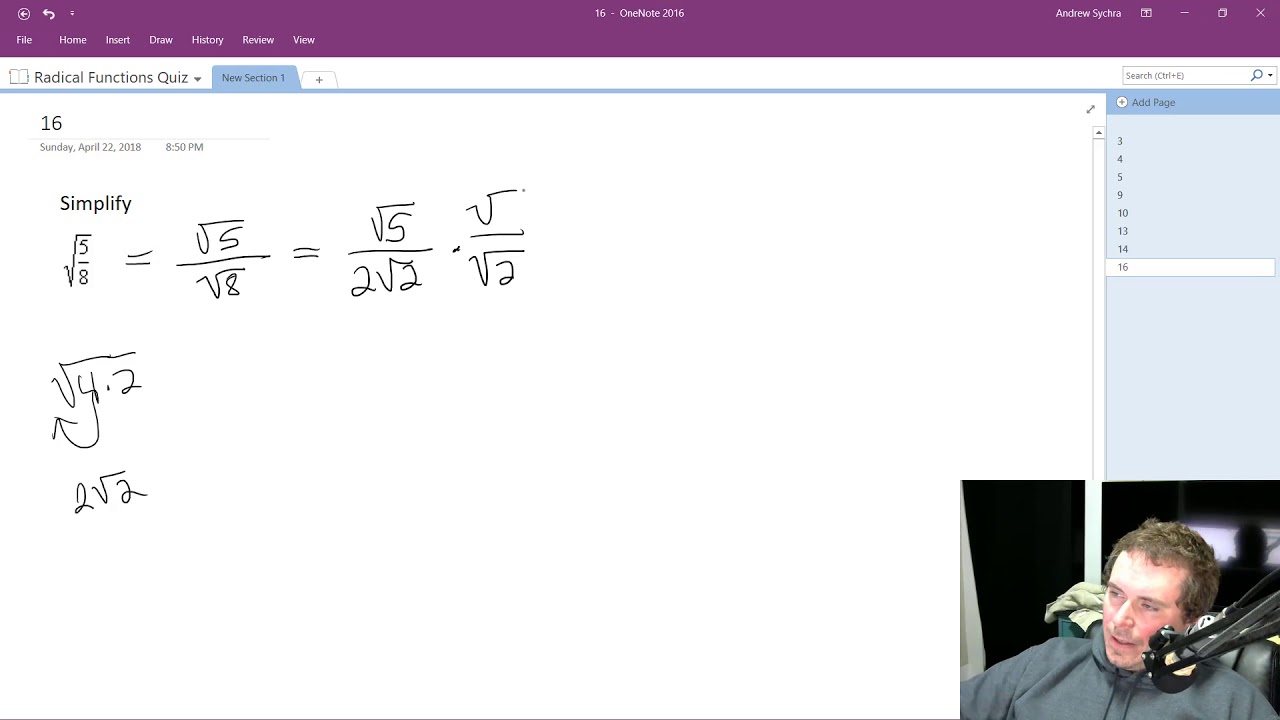The image size is (1280, 720).
Task: Open page 13 in page list
Action: (x=1190, y=231)
